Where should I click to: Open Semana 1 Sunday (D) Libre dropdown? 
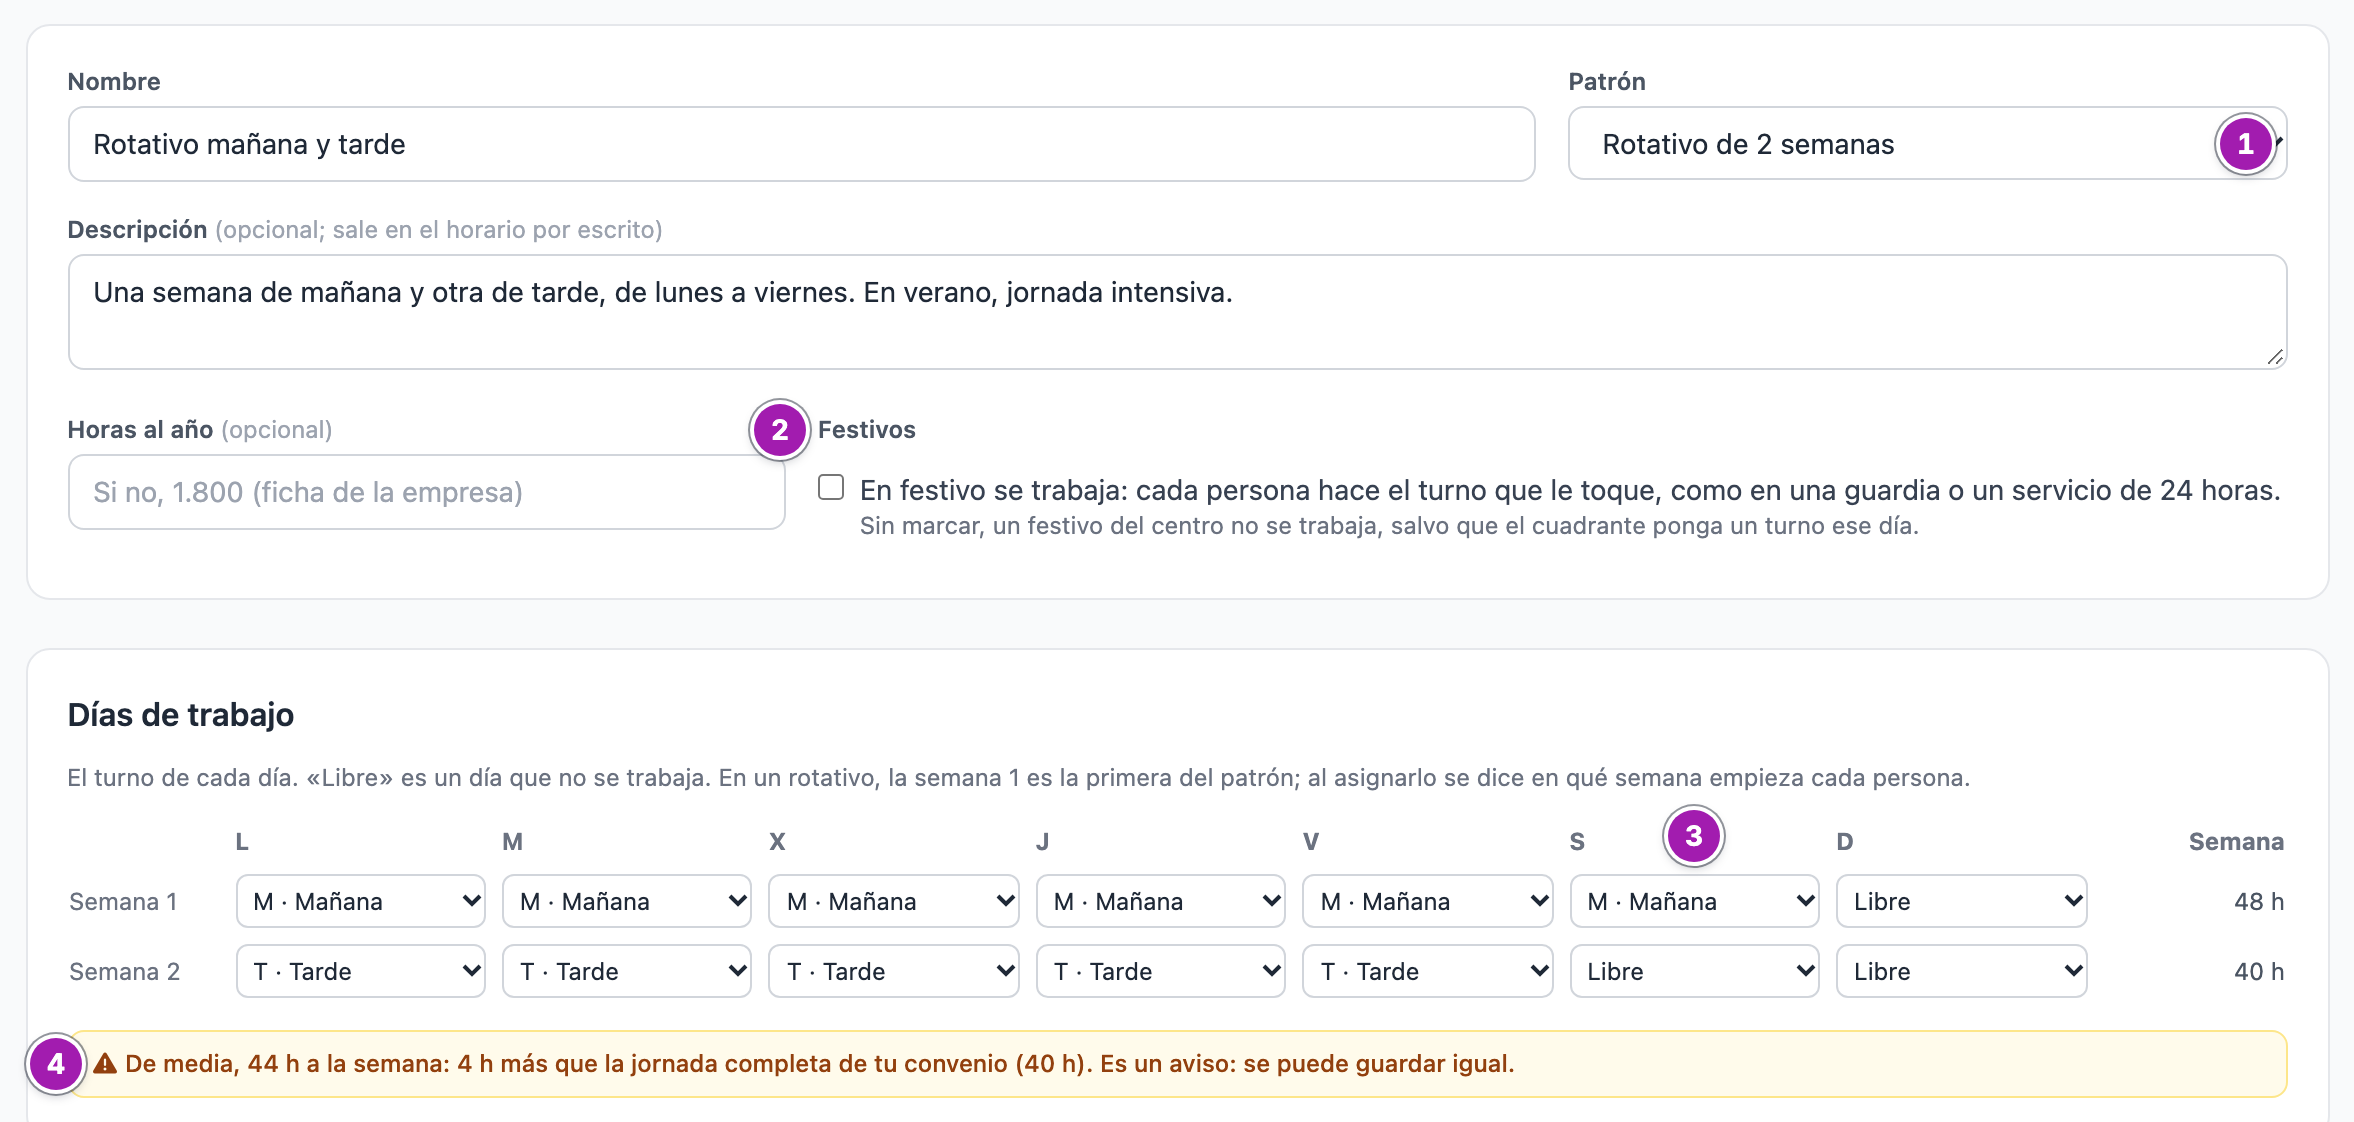pyautogui.click(x=1962, y=901)
